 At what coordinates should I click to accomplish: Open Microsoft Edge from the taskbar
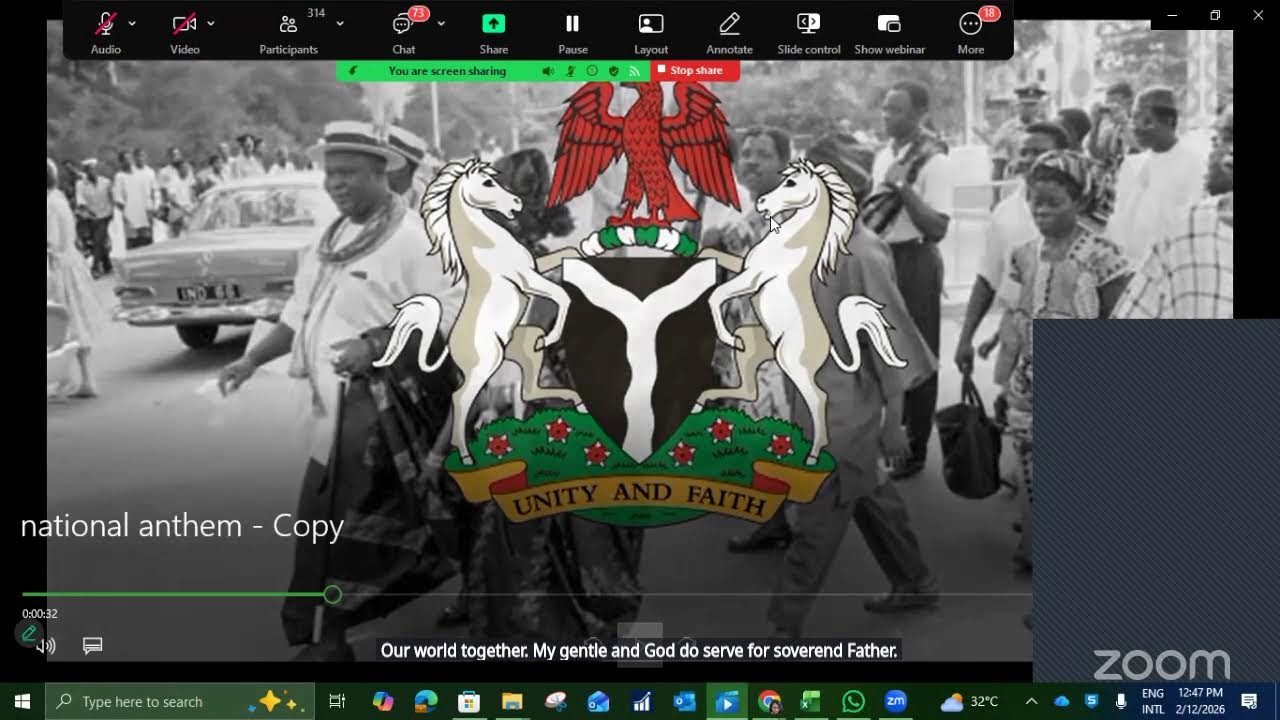(426, 702)
